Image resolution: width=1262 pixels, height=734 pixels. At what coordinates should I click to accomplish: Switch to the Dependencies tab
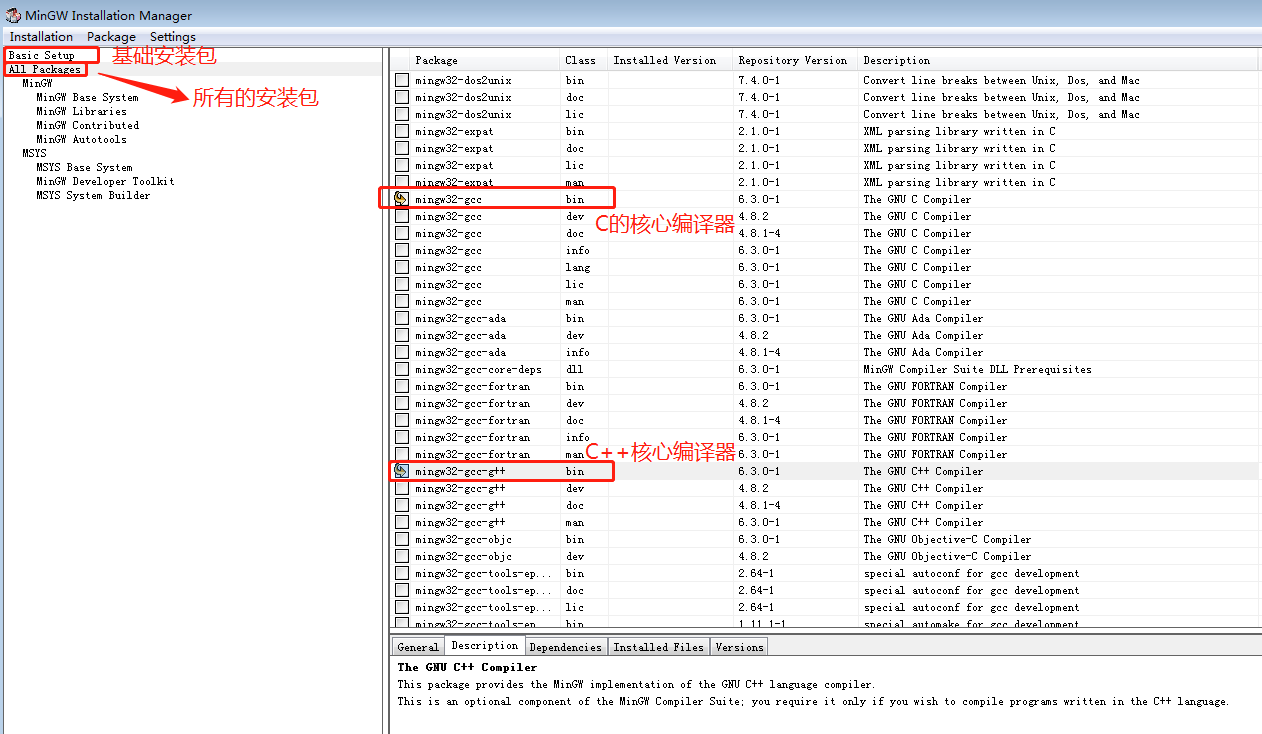[x=565, y=647]
